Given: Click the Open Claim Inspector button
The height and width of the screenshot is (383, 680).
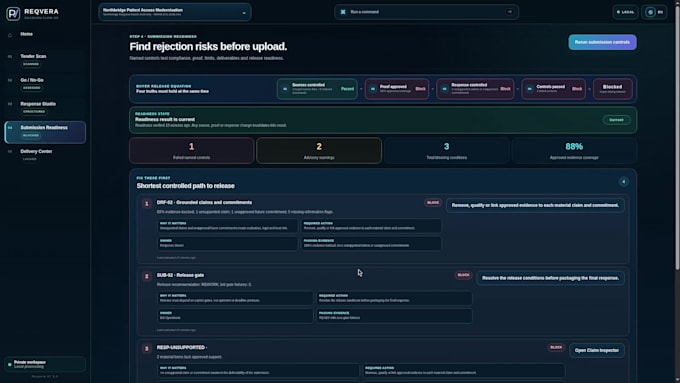Looking at the screenshot, I should (597, 350).
